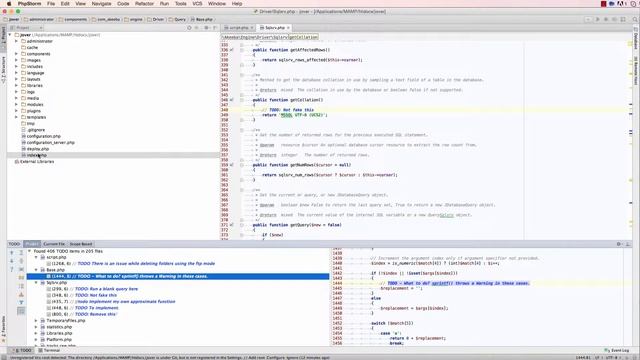This screenshot has width=640, height=360.
Task: Switch to Current File tab in TODO panel
Action: (54, 244)
